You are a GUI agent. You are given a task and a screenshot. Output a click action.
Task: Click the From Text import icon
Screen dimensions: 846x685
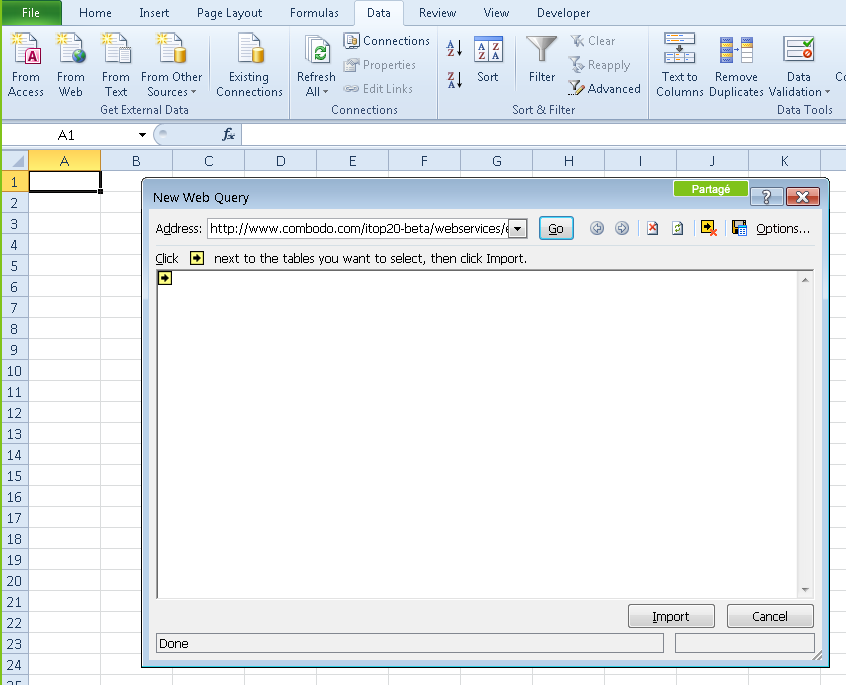click(x=116, y=50)
